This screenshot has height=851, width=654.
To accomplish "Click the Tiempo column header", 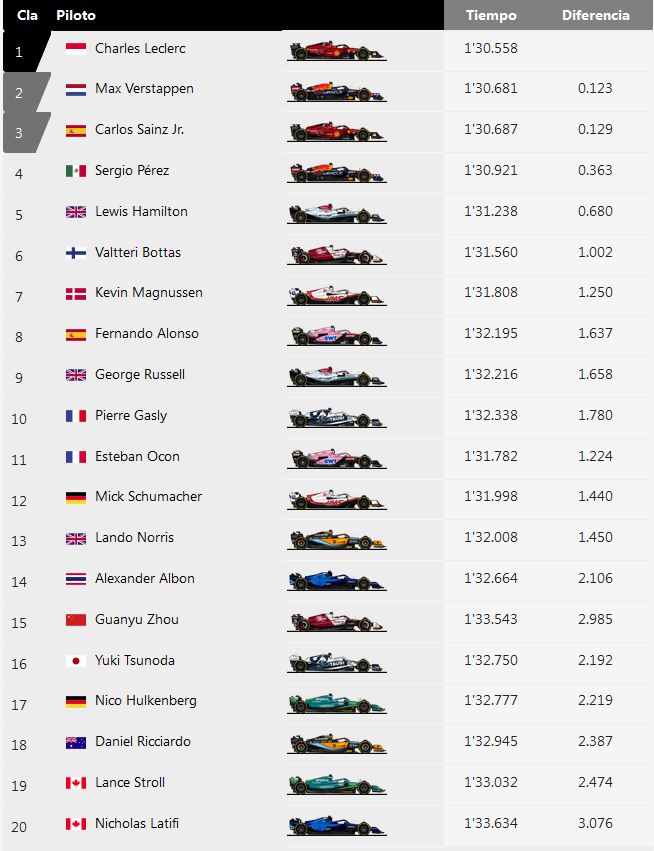I will (x=491, y=15).
